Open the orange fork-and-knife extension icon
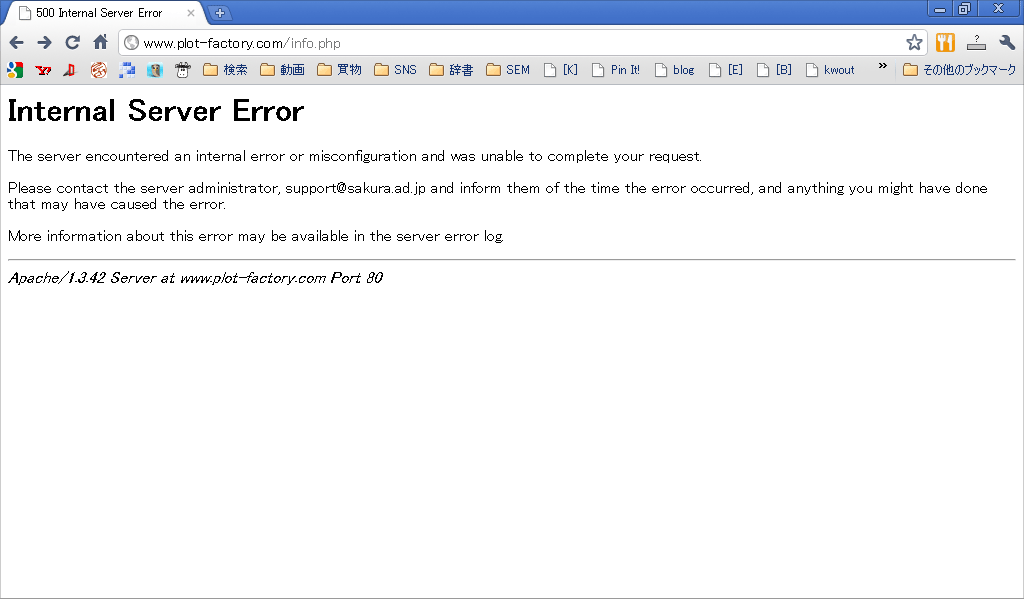Screen dimensions: 1024x599 pyautogui.click(x=945, y=43)
